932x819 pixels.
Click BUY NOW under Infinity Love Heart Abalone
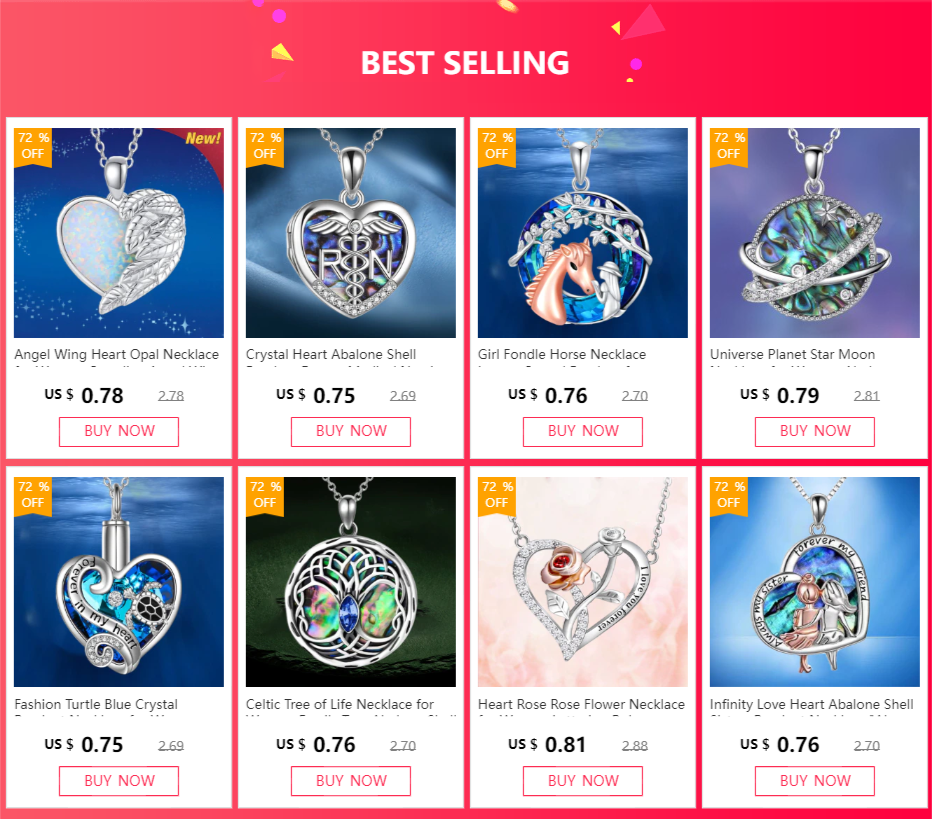pyautogui.click(x=814, y=781)
